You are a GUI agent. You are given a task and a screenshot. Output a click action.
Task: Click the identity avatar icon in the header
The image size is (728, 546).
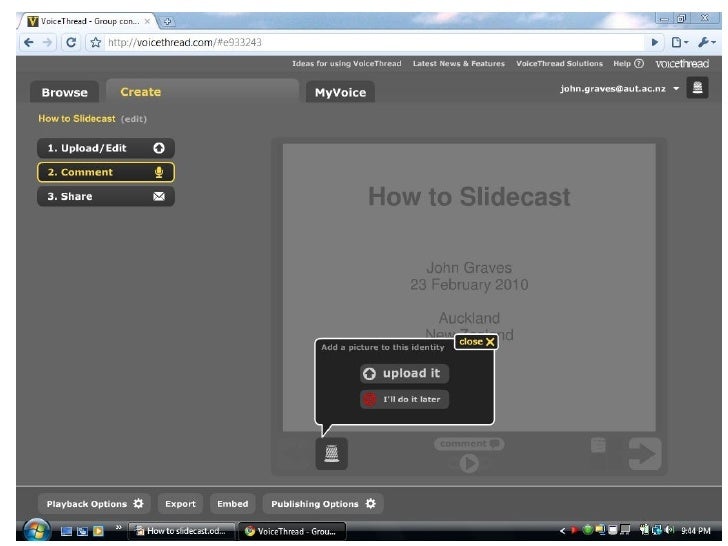pyautogui.click(x=697, y=88)
